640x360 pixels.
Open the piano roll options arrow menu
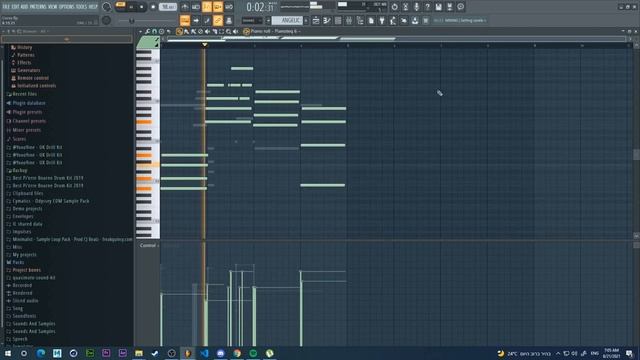[140, 31]
